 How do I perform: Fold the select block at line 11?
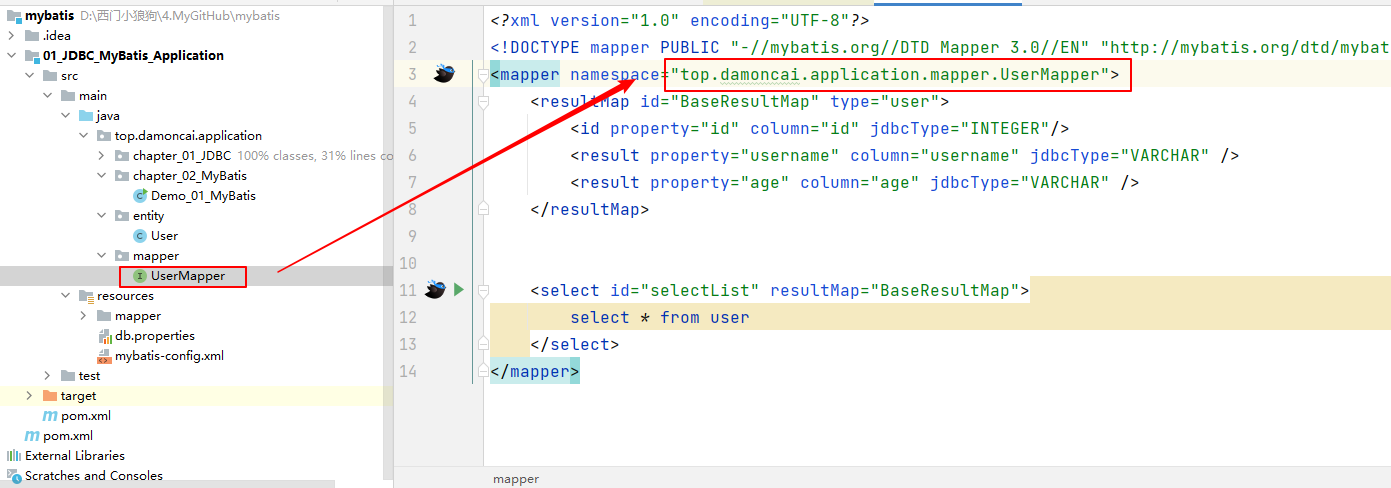coord(483,290)
